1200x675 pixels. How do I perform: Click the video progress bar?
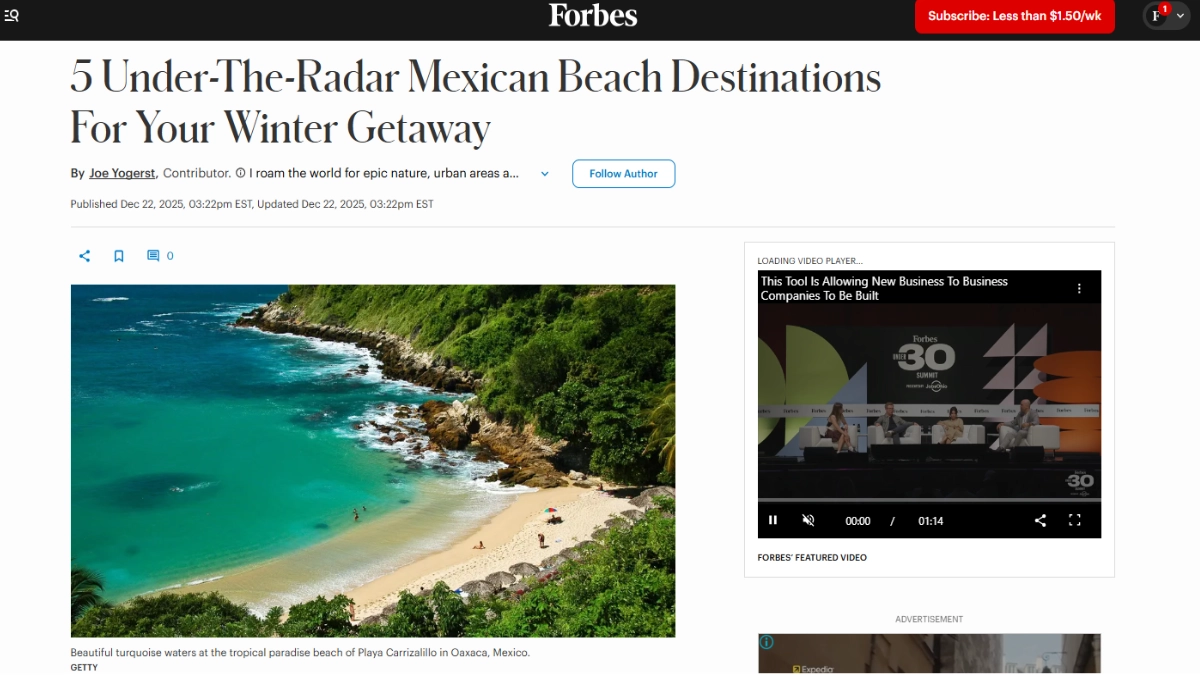click(x=929, y=500)
